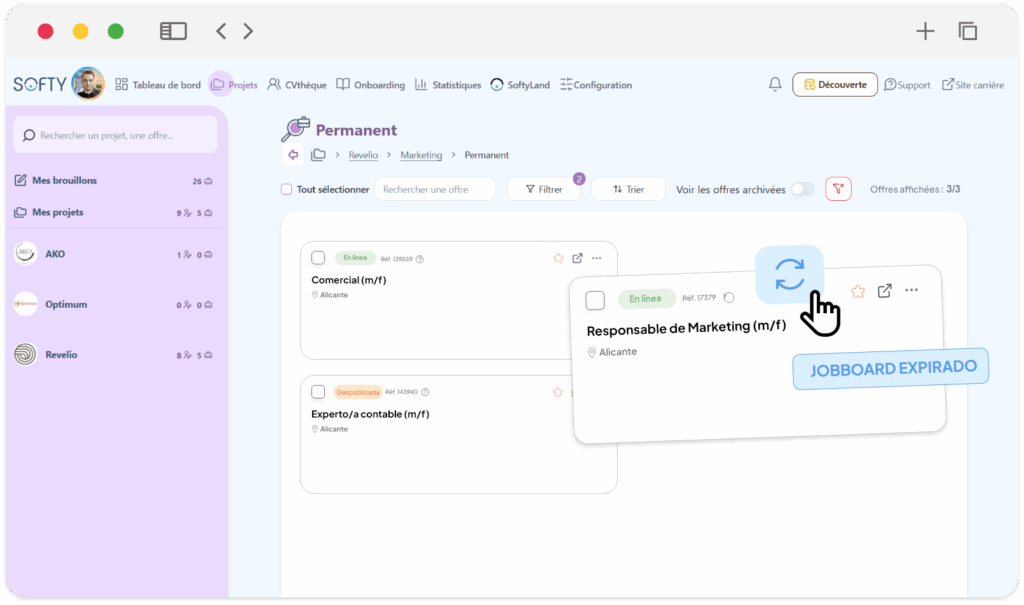Click the blue refresh jobboard icon
Image resolution: width=1024 pixels, height=605 pixels.
point(789,274)
